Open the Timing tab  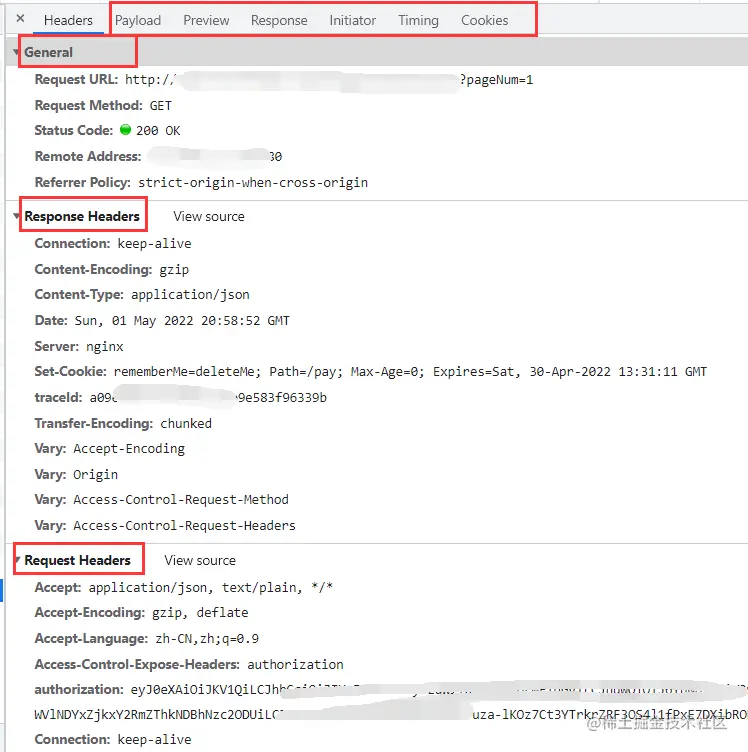click(x=418, y=20)
